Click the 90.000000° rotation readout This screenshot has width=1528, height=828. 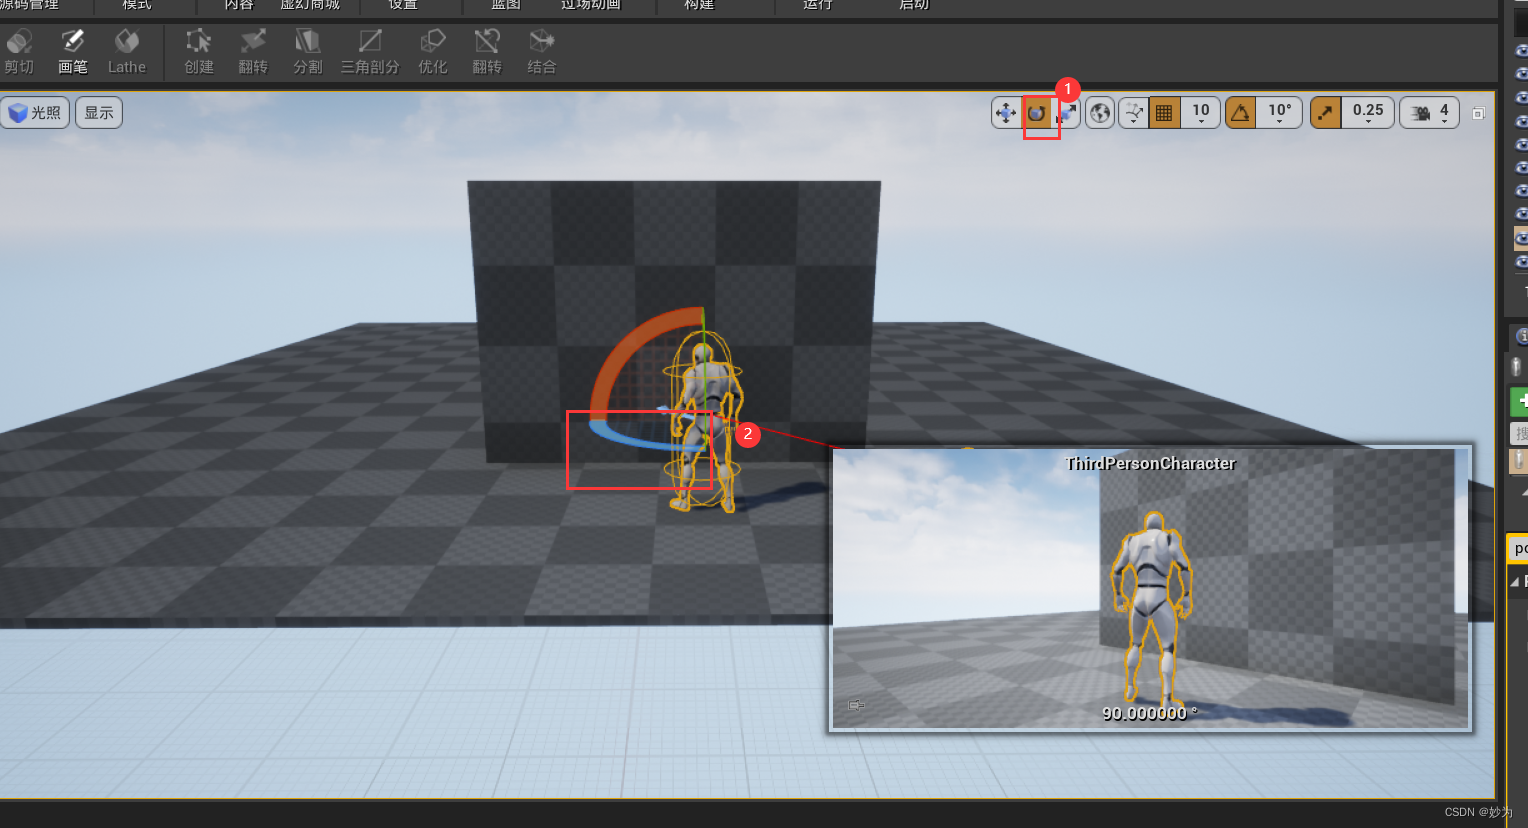pyautogui.click(x=1149, y=713)
